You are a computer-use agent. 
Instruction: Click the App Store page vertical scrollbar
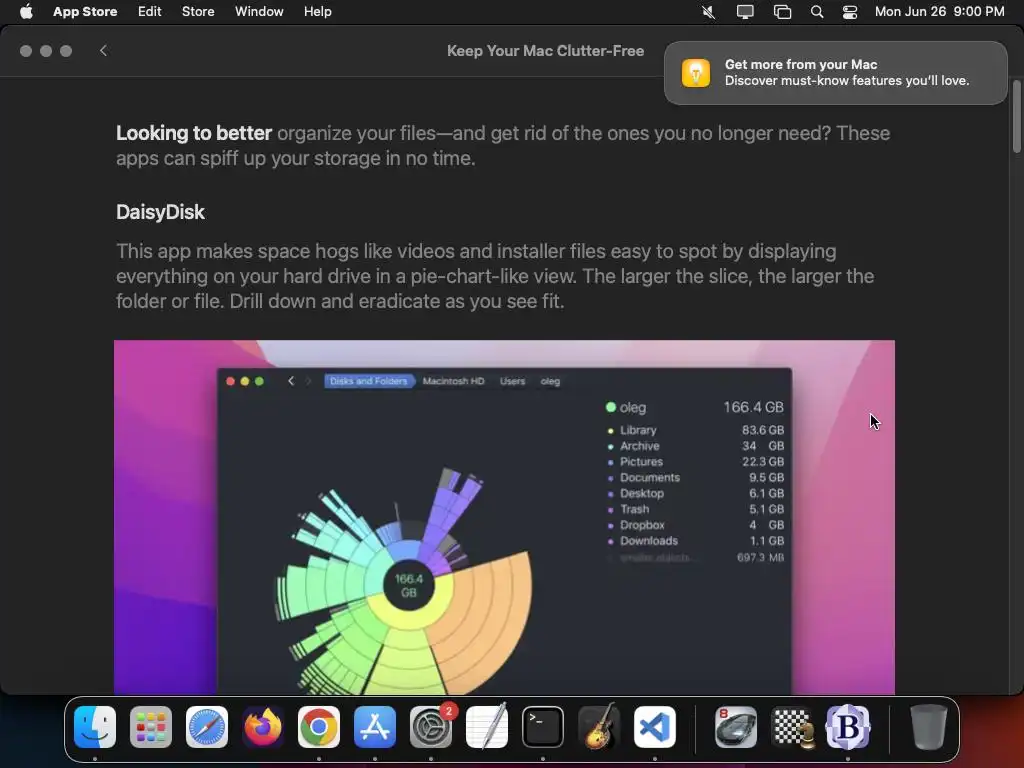[1016, 118]
